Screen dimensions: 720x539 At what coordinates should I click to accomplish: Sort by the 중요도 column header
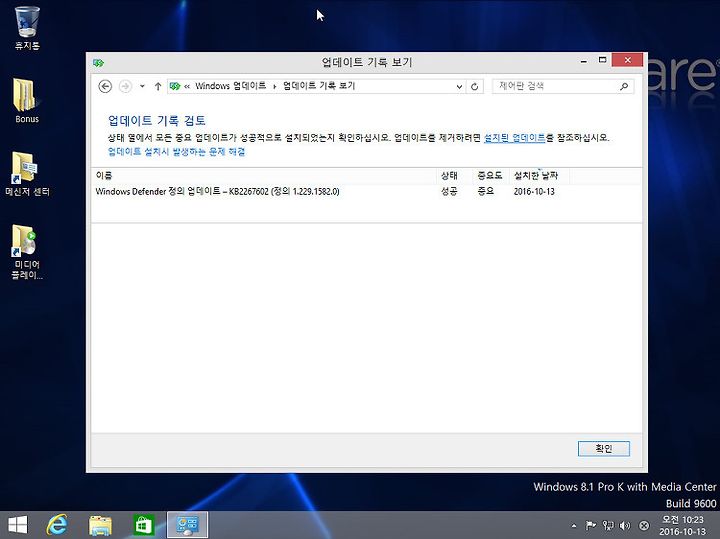tap(490, 175)
